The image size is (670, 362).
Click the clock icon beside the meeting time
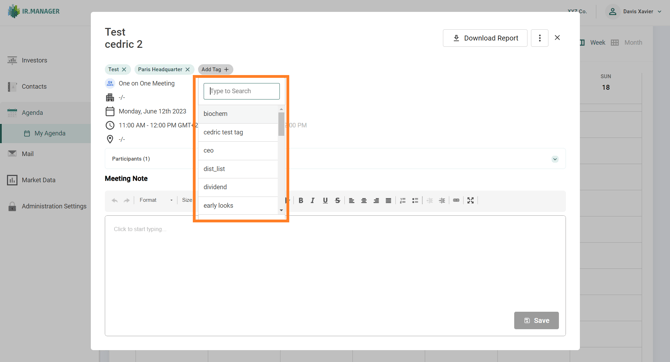[110, 125]
